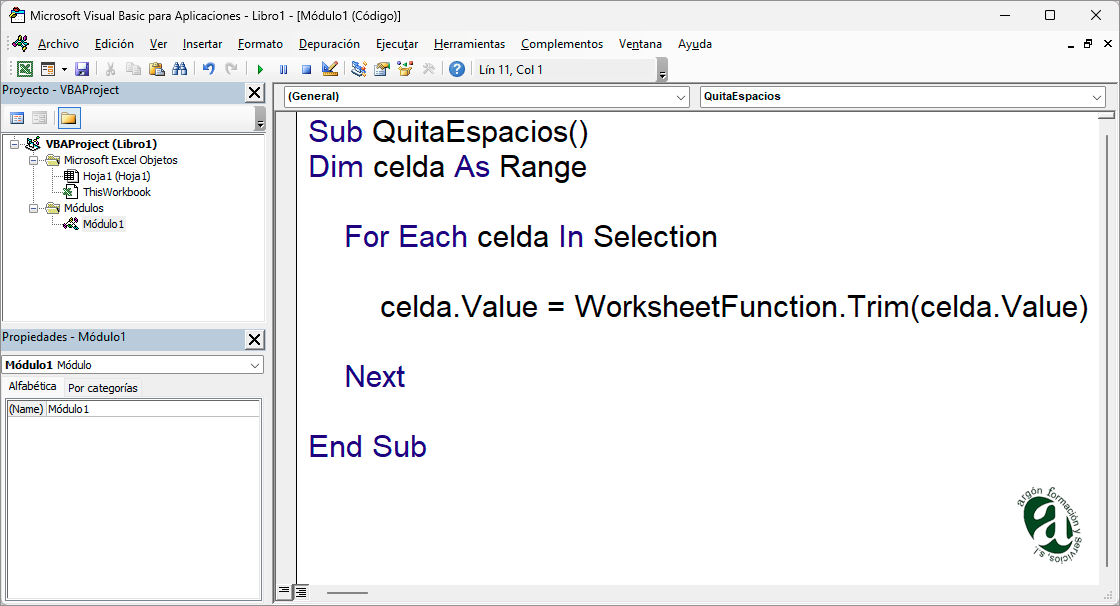
Task: Close the Proyecto - VBAProject panel
Action: point(254,92)
